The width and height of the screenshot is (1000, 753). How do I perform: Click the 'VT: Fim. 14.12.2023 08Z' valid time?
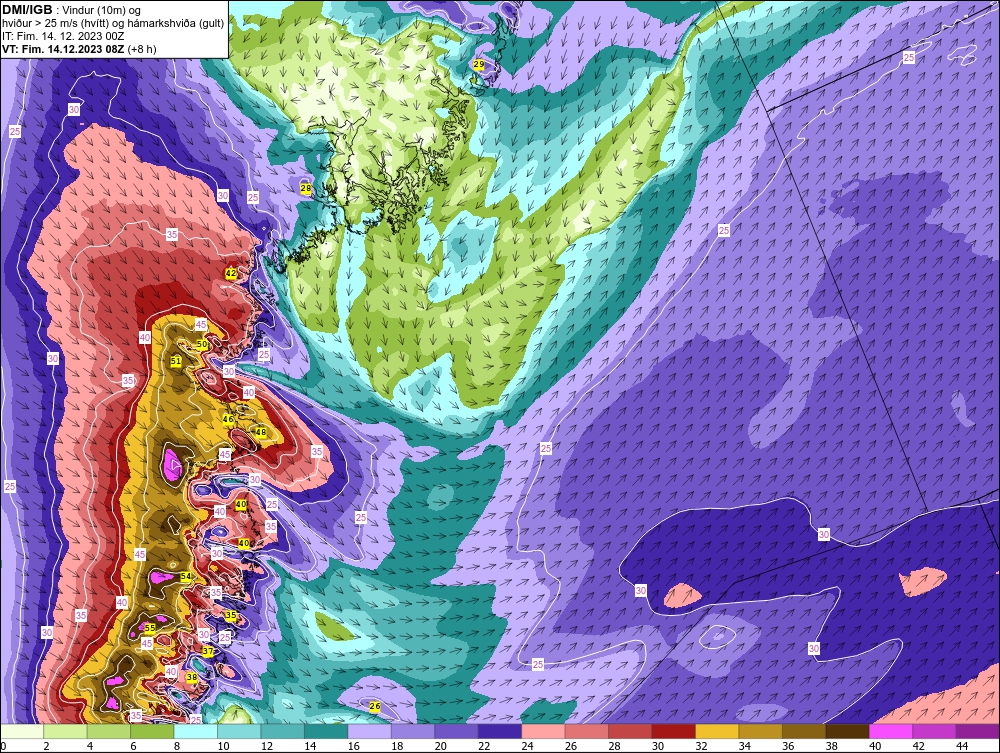[x=64, y=49]
